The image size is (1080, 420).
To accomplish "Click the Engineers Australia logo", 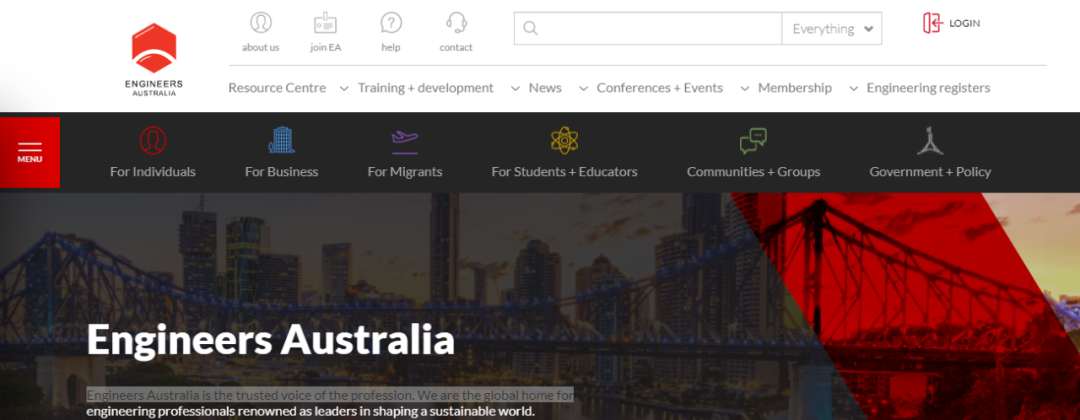I will (x=154, y=59).
